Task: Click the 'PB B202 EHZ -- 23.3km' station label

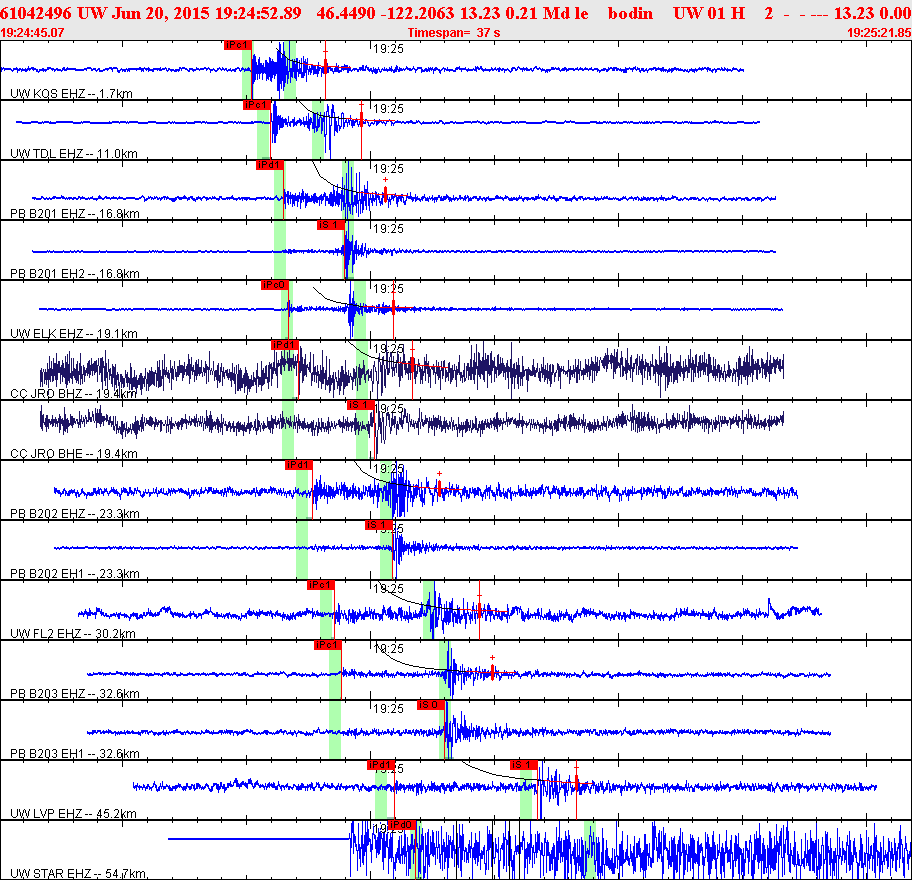Action: [x=75, y=514]
